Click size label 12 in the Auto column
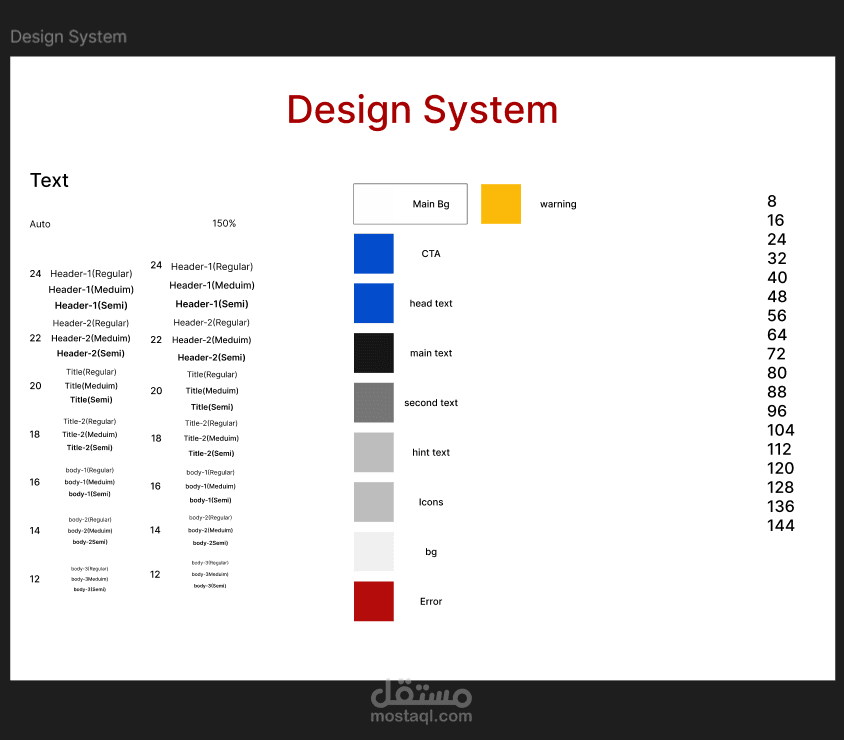This screenshot has width=844, height=740. coord(34,579)
